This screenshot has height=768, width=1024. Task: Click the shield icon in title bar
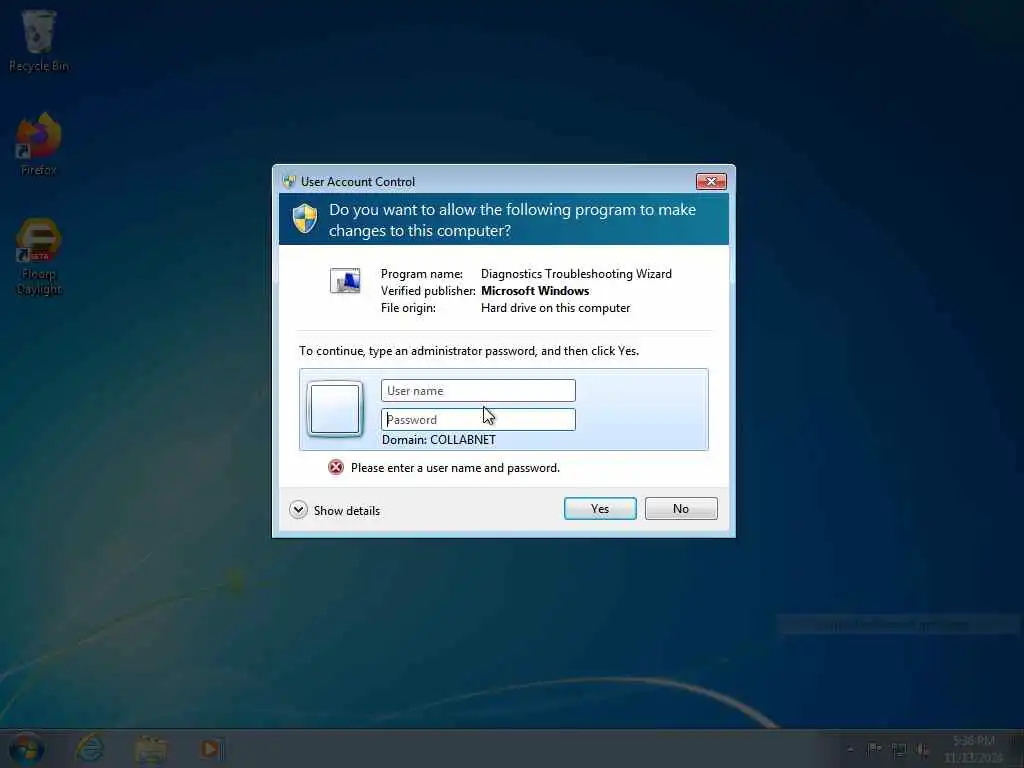(289, 182)
